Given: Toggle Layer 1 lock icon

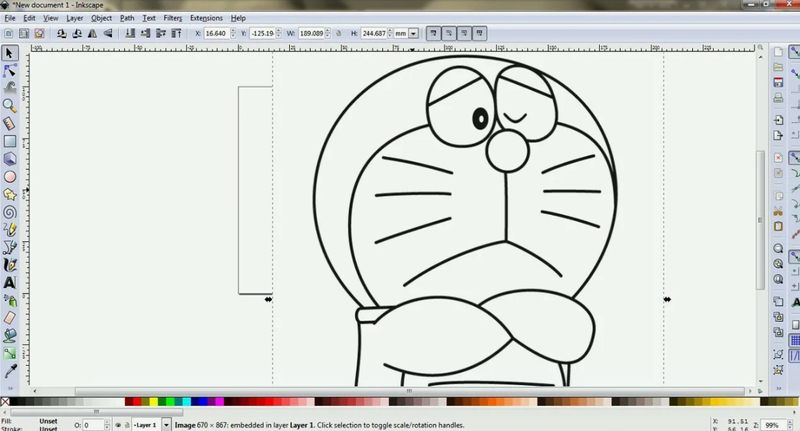Looking at the screenshot, I should click(127, 425).
